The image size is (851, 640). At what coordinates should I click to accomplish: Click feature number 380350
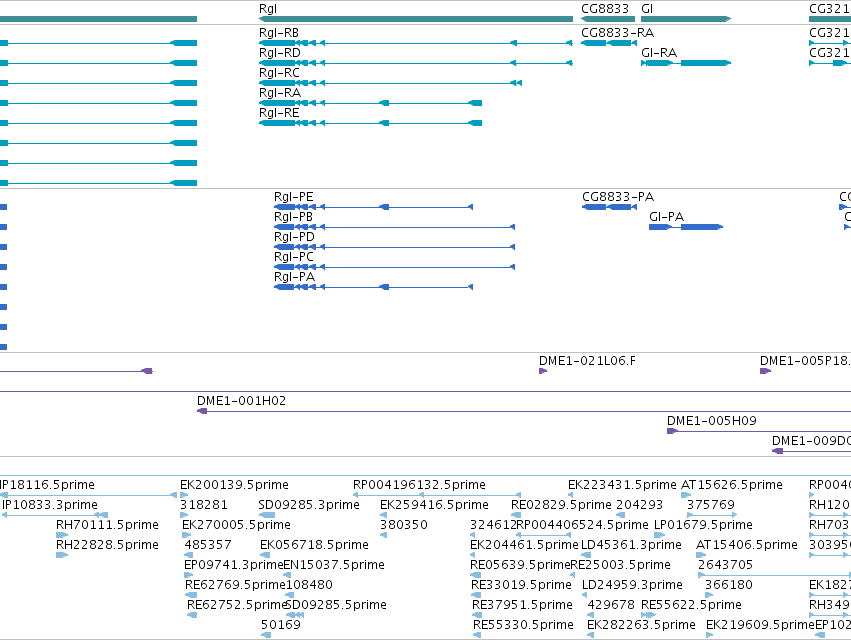pos(404,525)
